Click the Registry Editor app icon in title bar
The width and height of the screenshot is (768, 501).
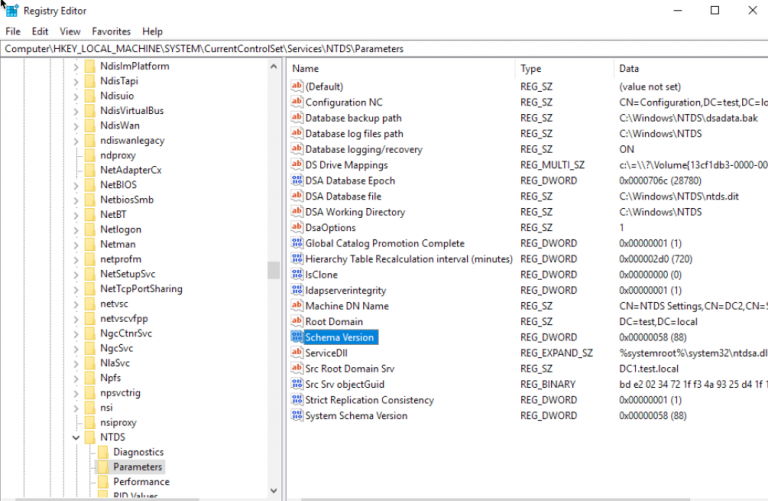[x=11, y=10]
